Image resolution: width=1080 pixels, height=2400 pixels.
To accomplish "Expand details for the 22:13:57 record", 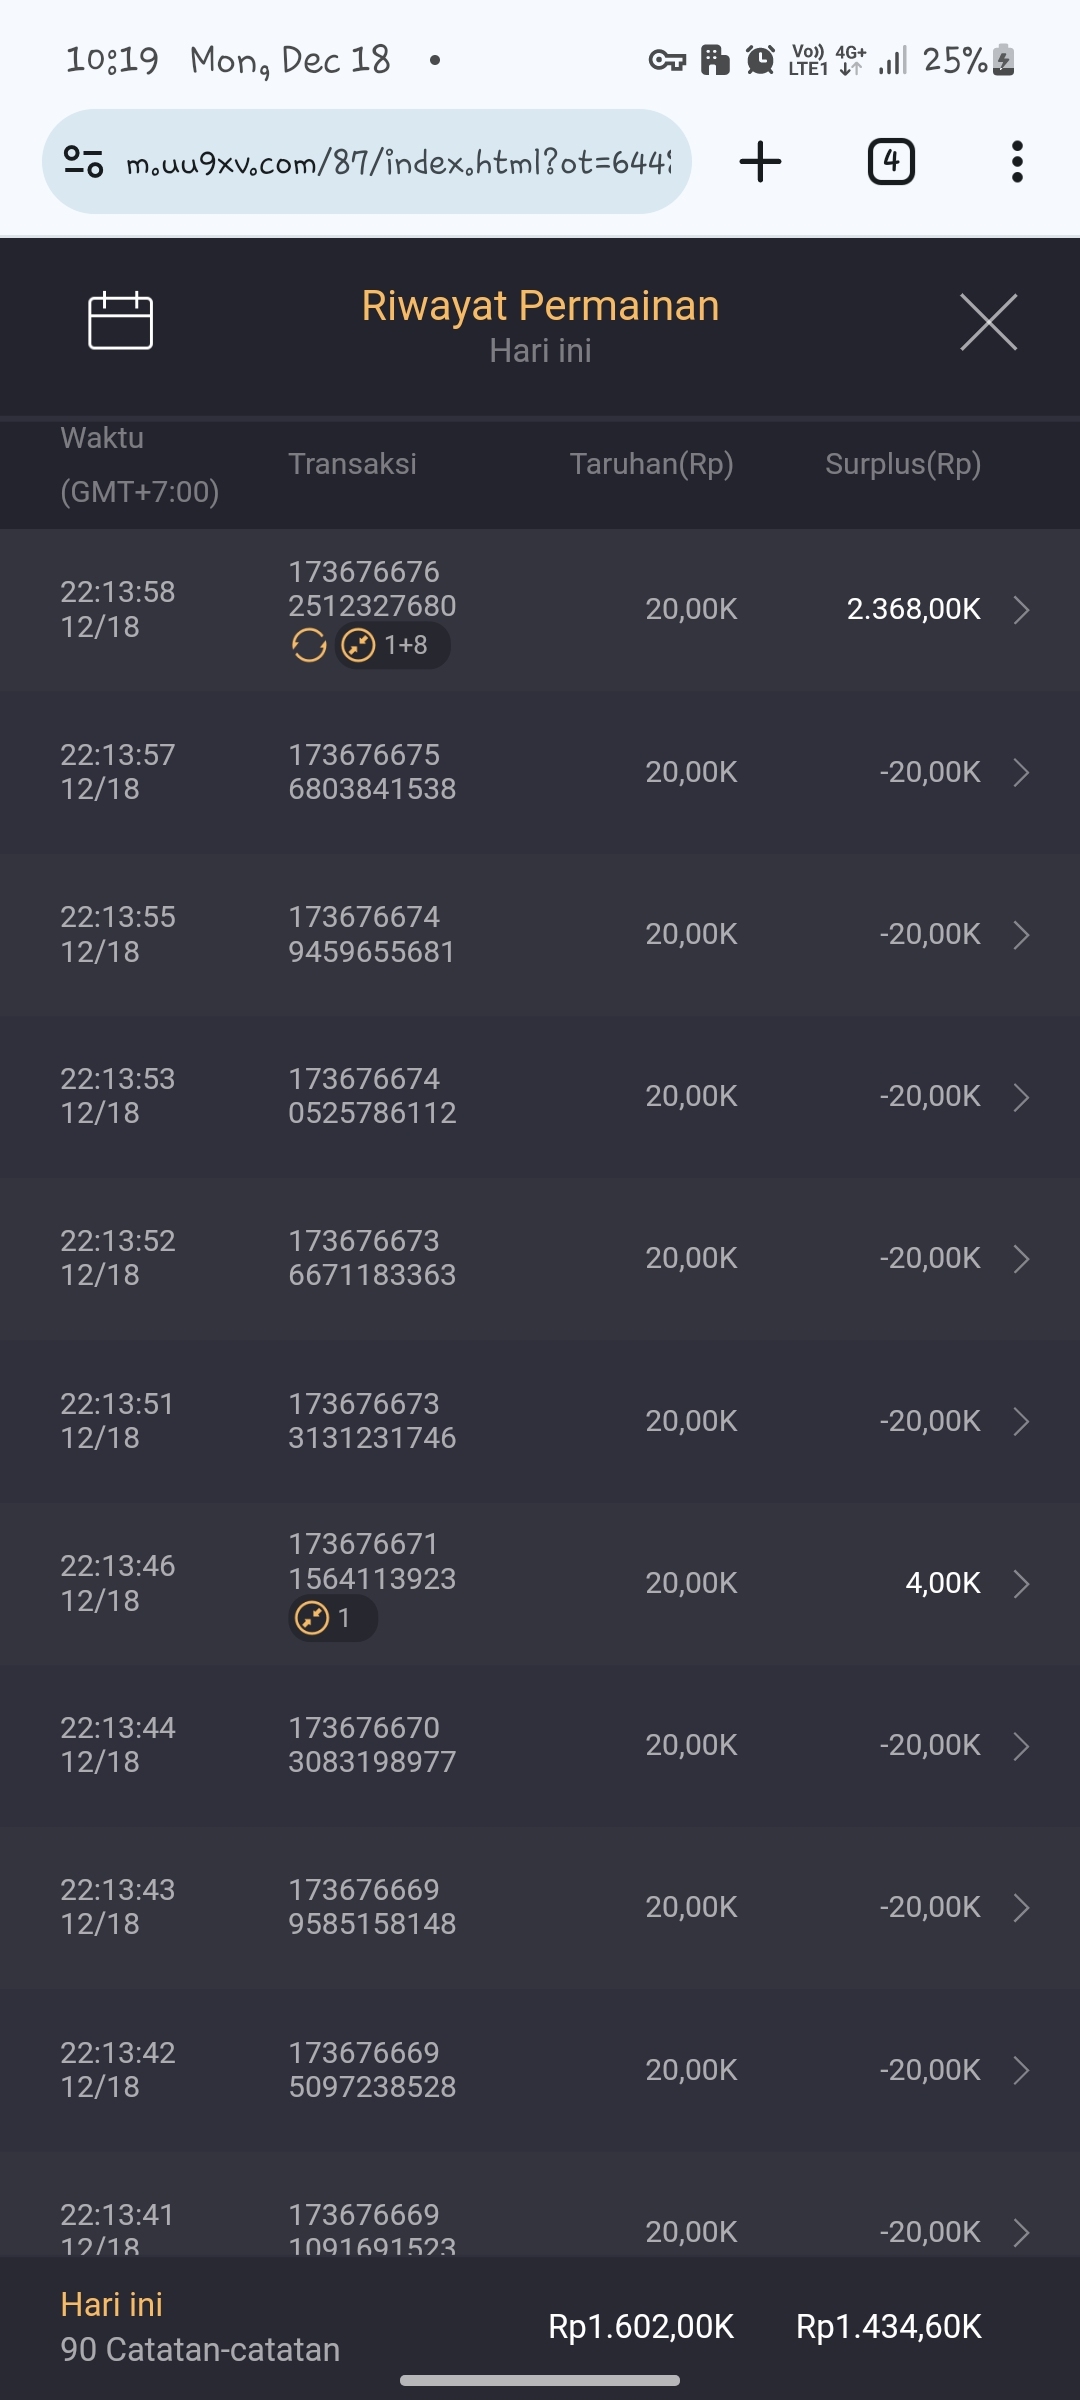I will point(1021,772).
